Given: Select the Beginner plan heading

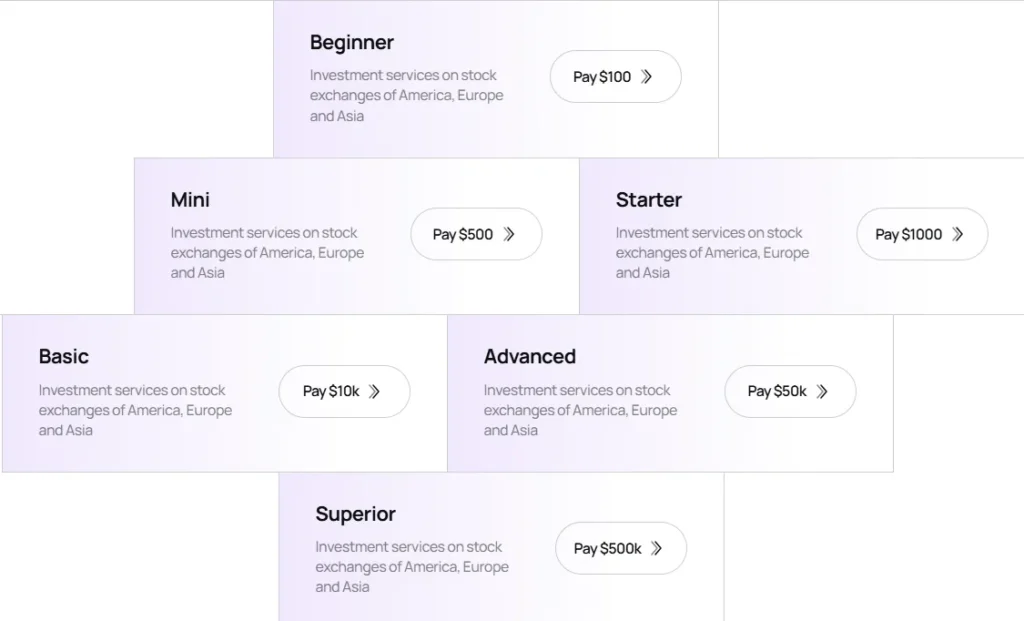Looking at the screenshot, I should [351, 43].
